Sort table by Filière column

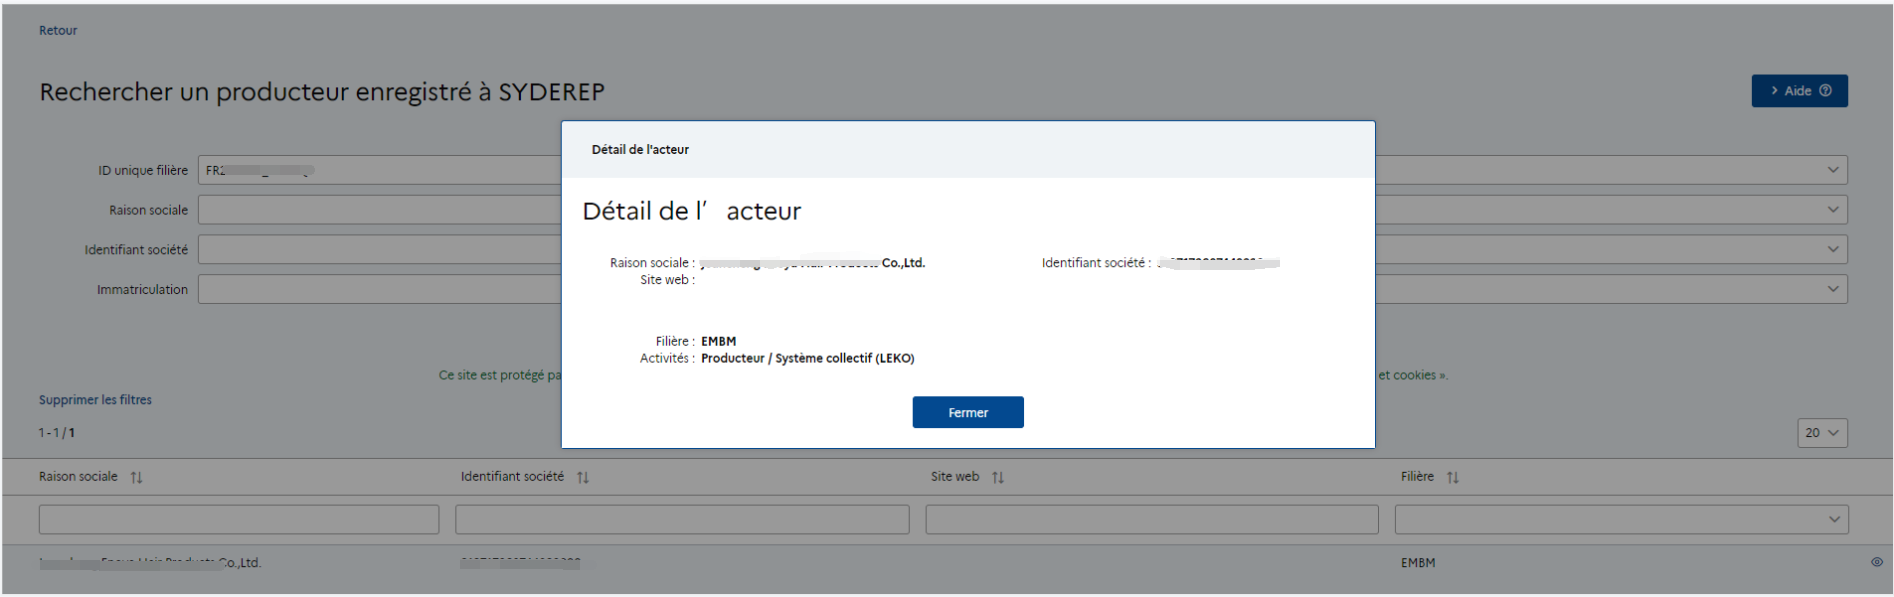(1453, 478)
